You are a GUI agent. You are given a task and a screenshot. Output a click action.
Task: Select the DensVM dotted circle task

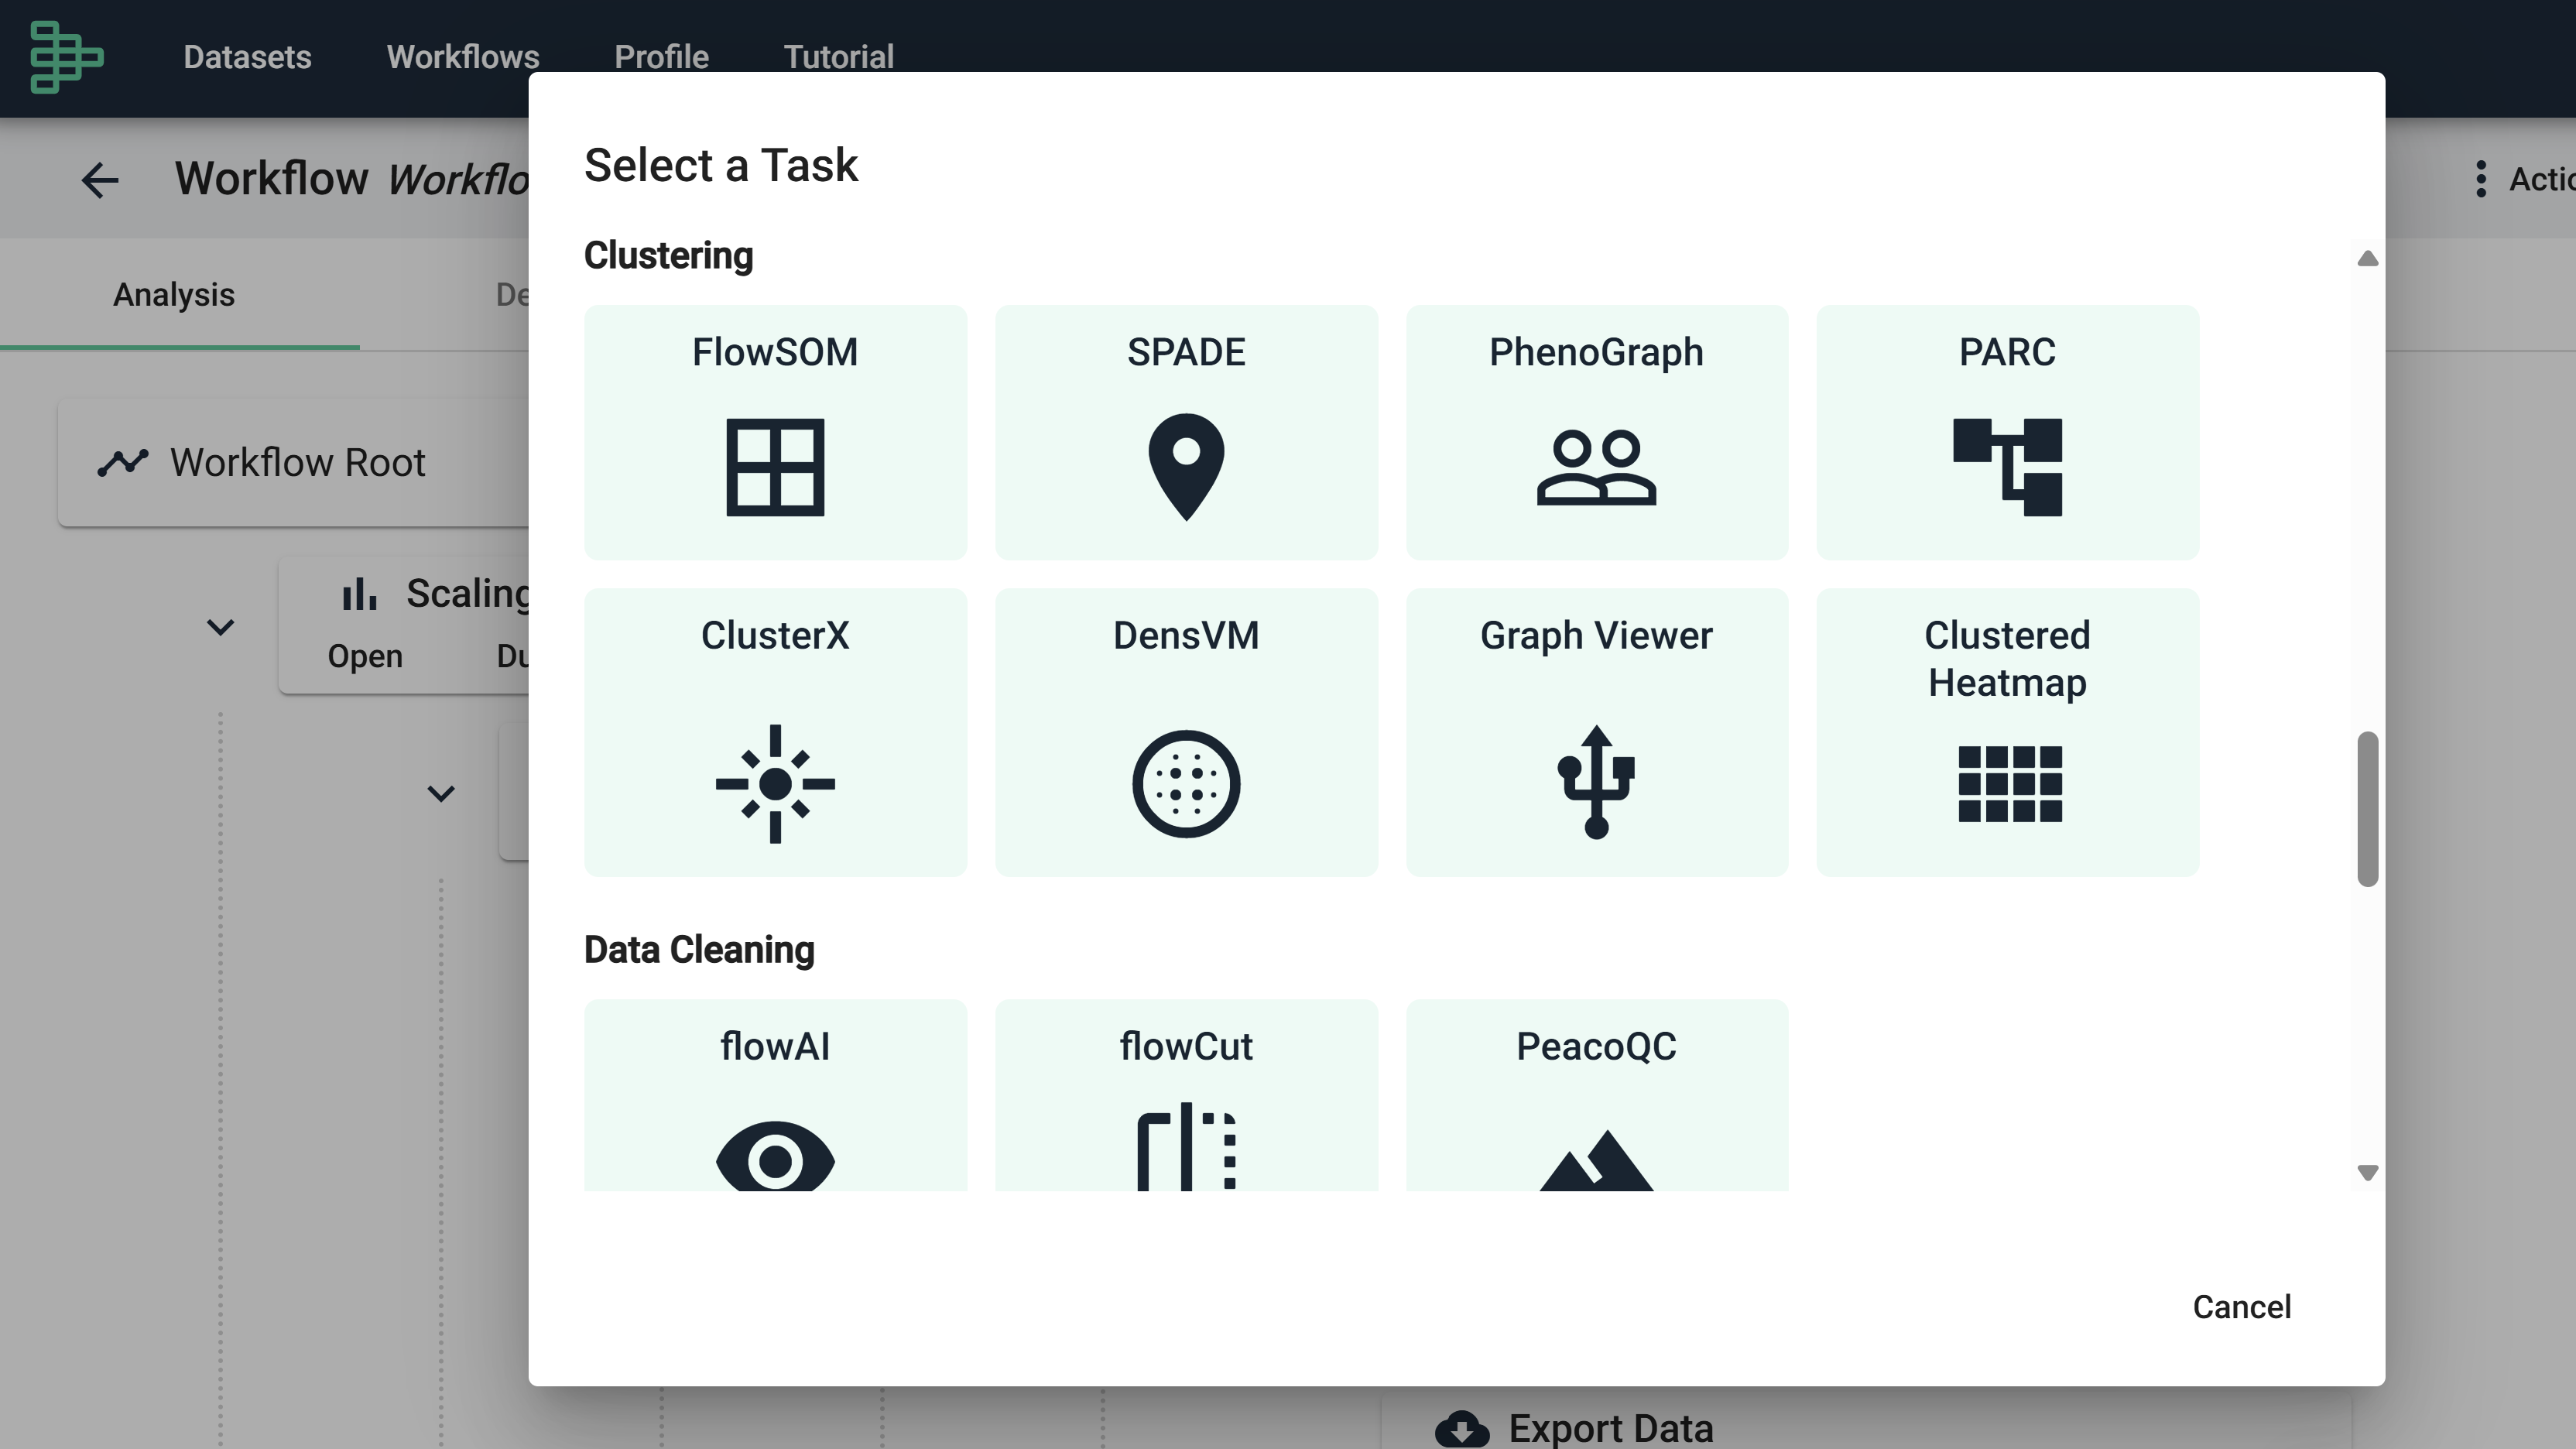(1186, 732)
